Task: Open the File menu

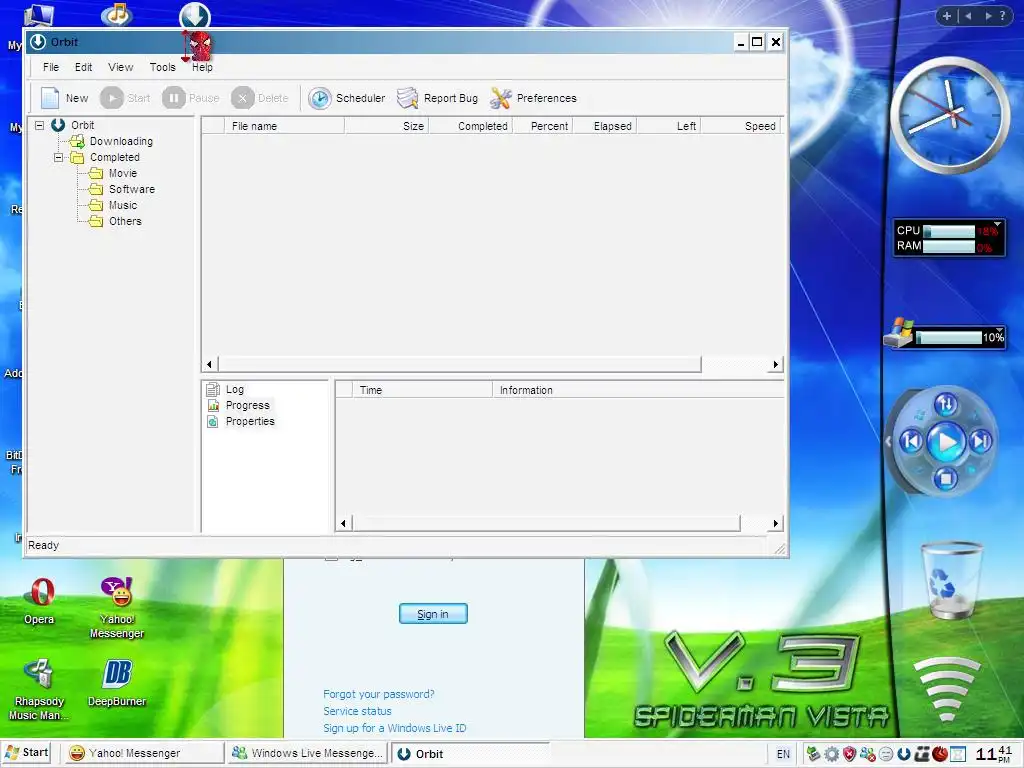Action: [x=51, y=67]
